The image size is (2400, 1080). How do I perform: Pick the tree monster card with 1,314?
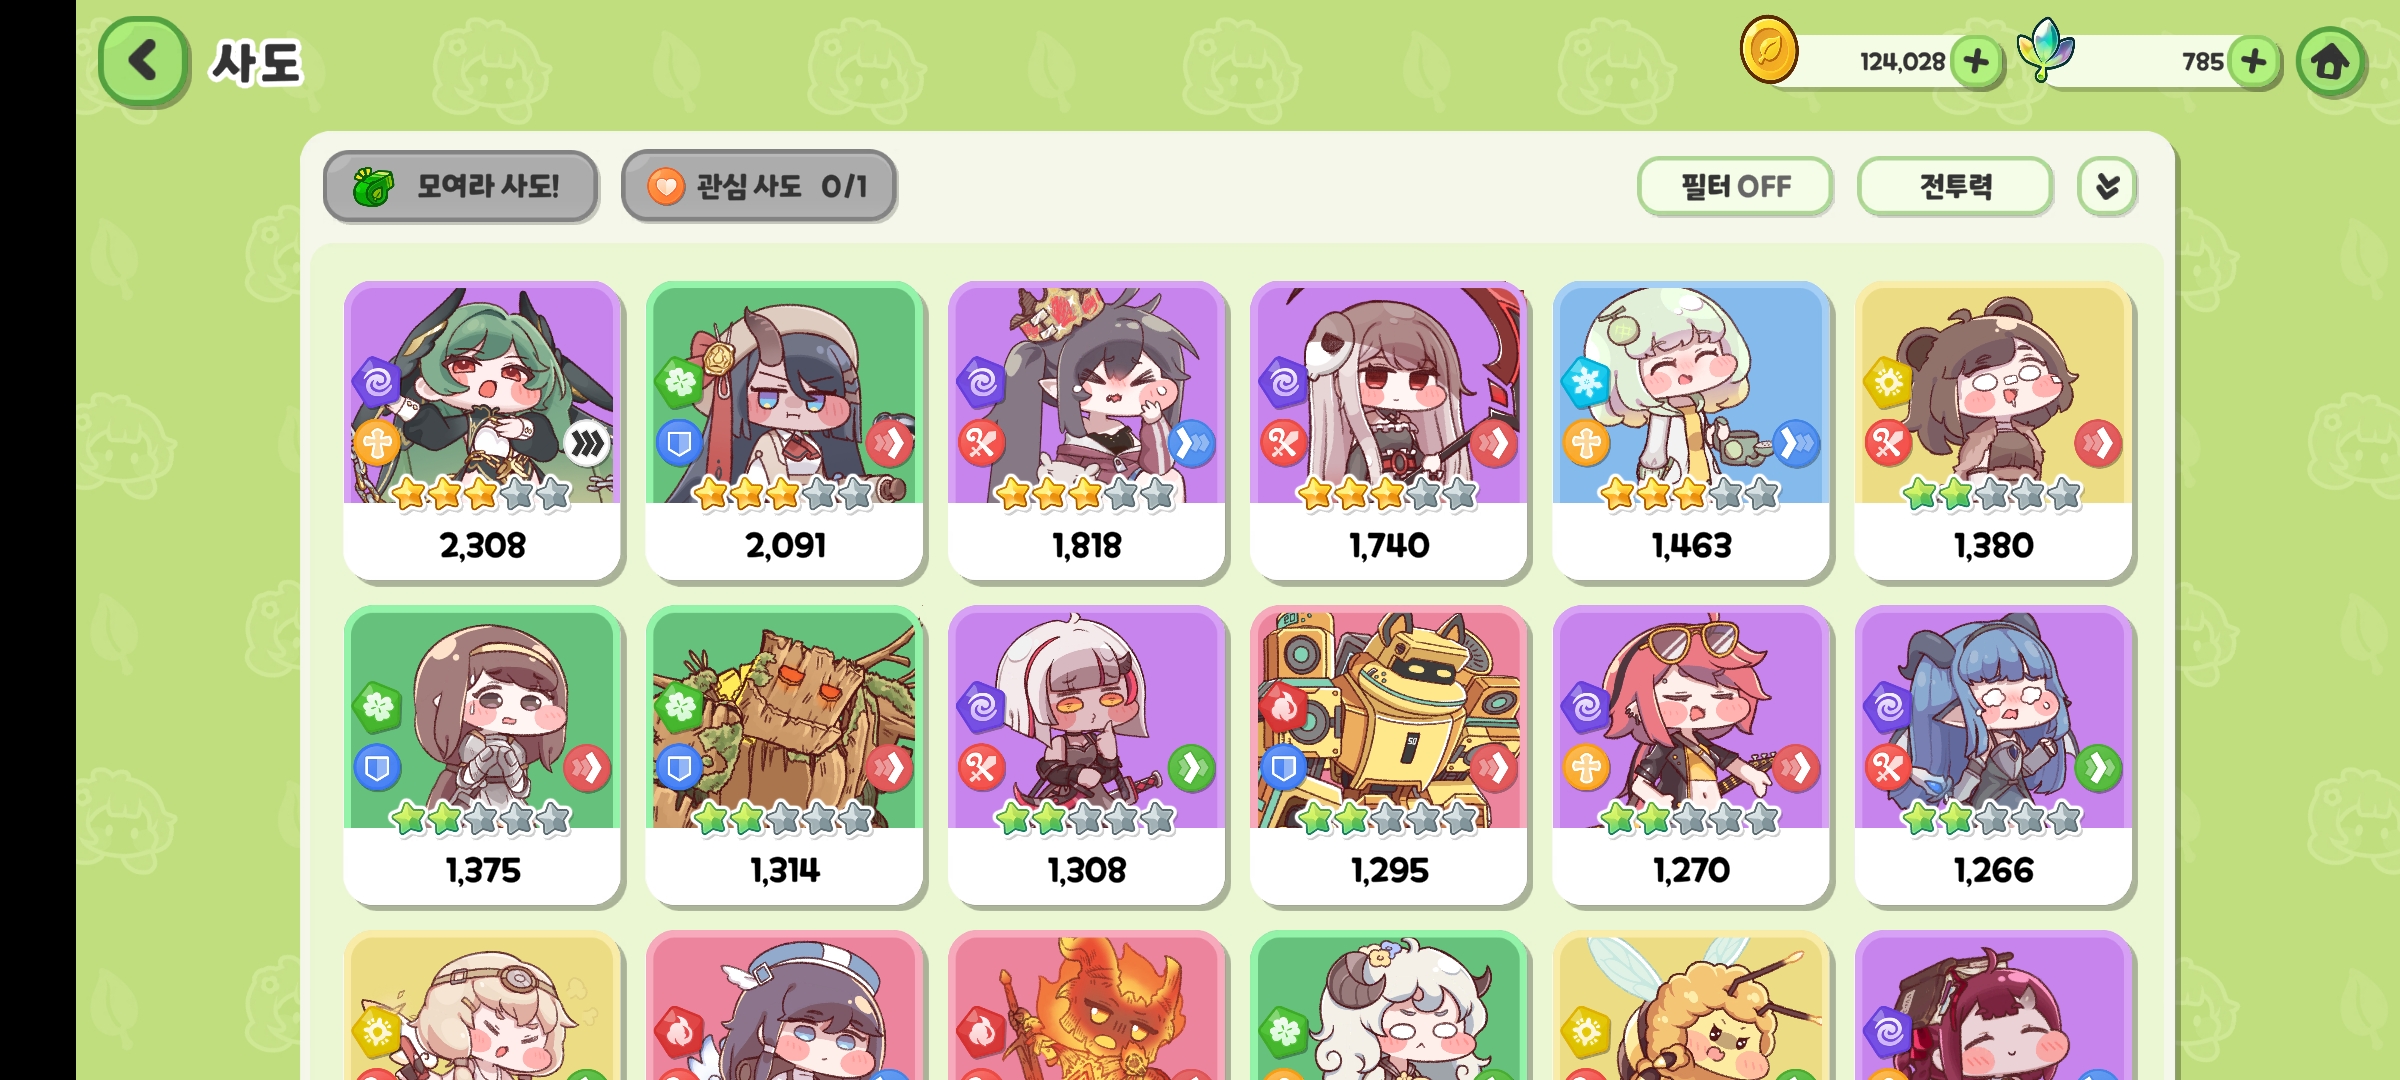tap(784, 756)
